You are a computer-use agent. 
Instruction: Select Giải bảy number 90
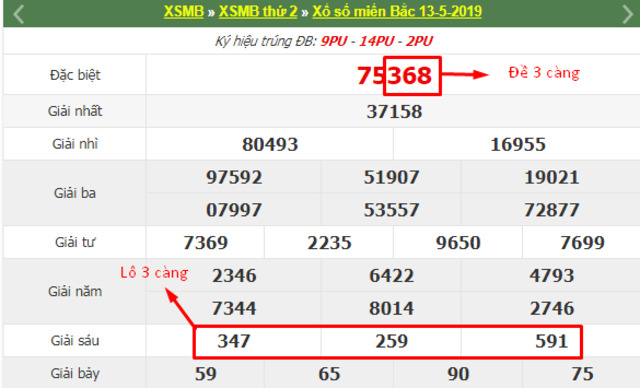[458, 374]
